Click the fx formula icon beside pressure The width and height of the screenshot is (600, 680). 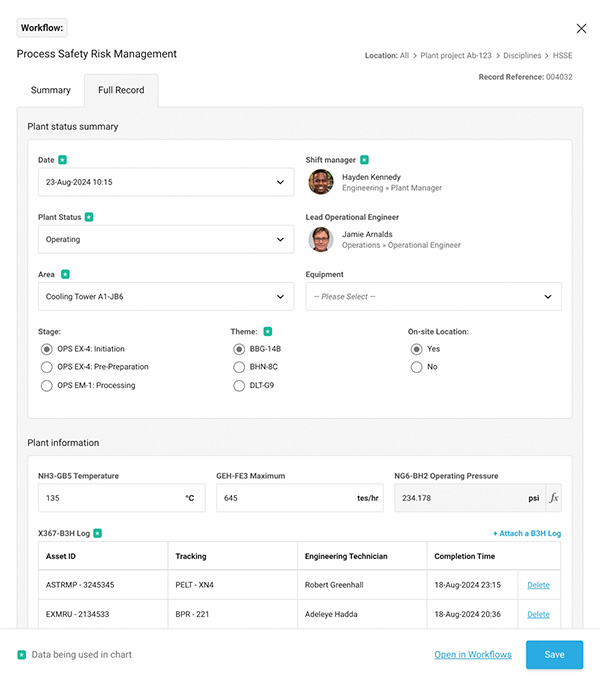pyautogui.click(x=553, y=498)
